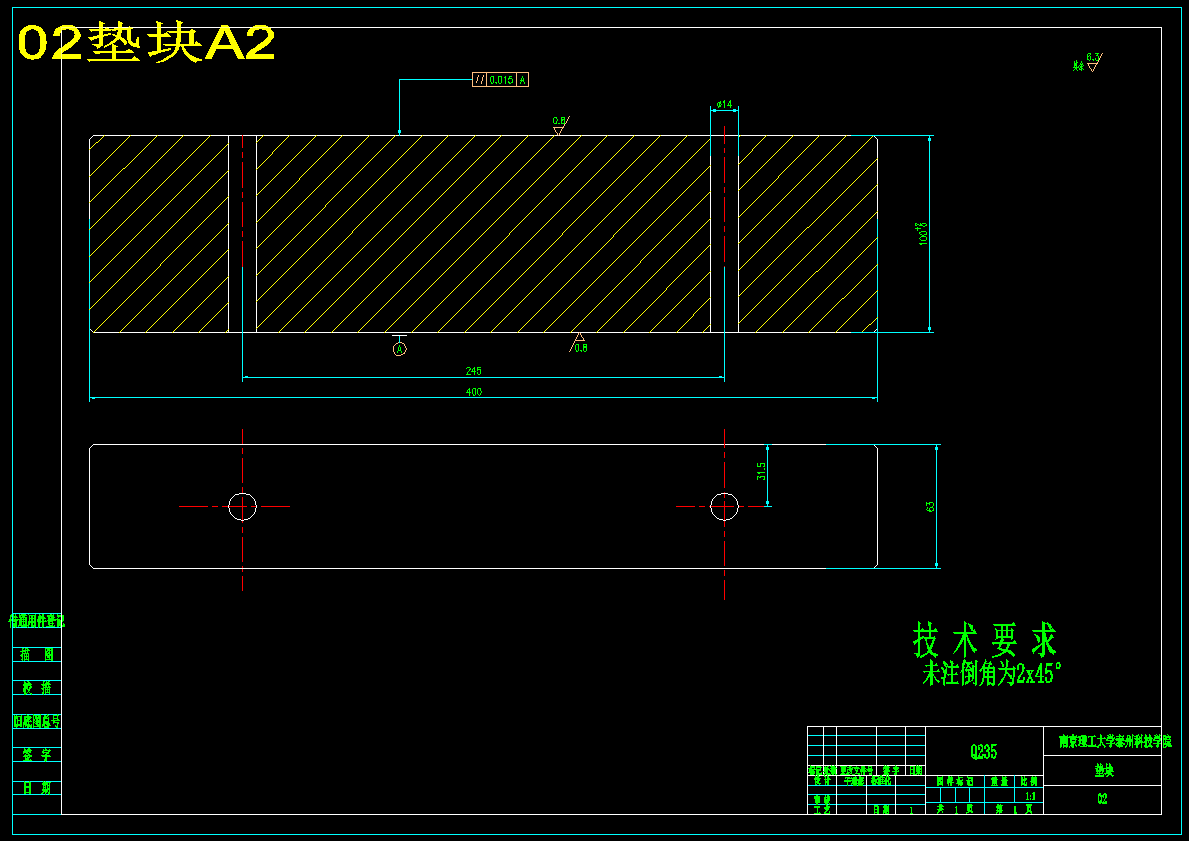Select the ø14 hole diameter dimension

[x=724, y=105]
